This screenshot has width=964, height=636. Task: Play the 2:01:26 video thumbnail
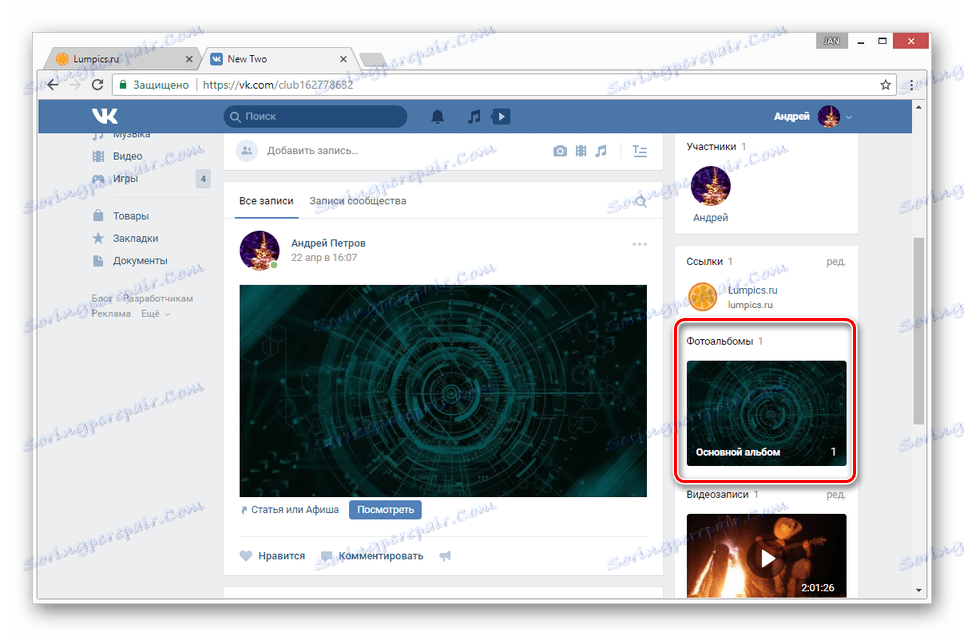pos(766,555)
